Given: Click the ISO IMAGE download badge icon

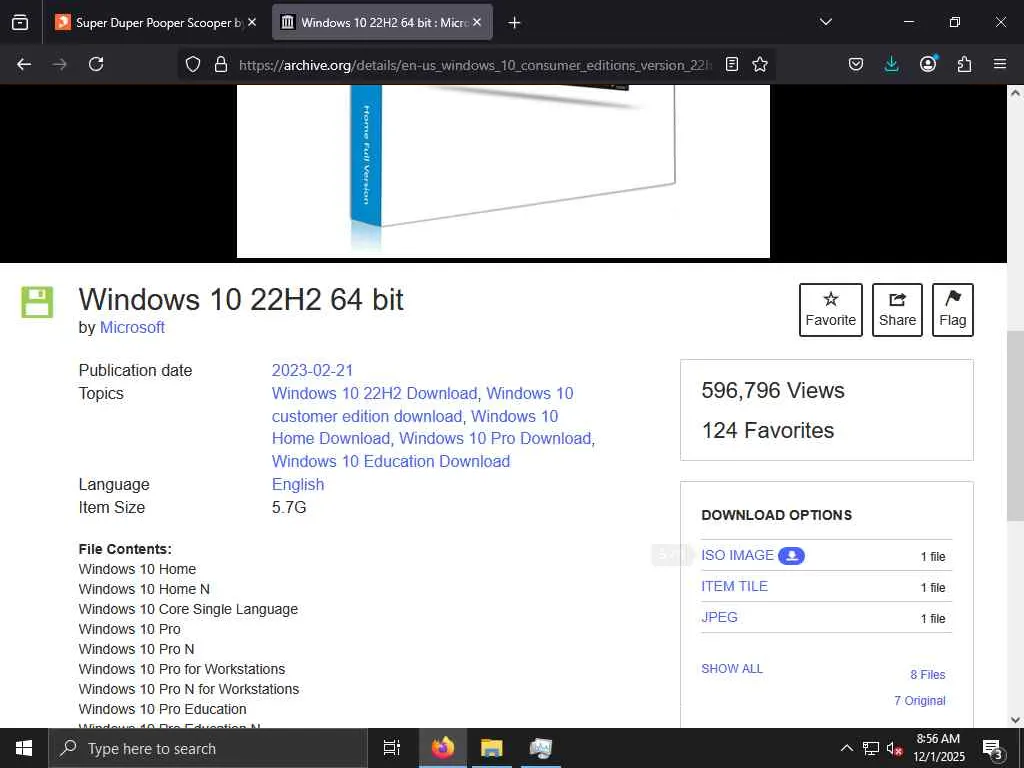Looking at the screenshot, I should click(792, 556).
